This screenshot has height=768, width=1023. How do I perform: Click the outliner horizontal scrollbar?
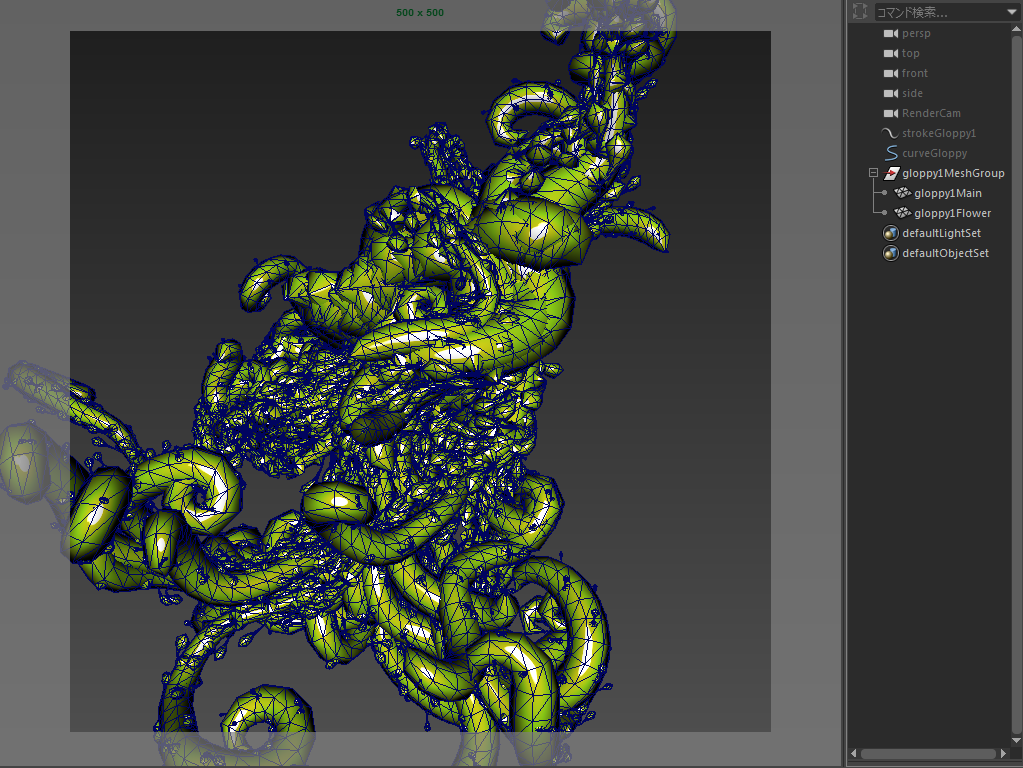pyautogui.click(x=928, y=754)
